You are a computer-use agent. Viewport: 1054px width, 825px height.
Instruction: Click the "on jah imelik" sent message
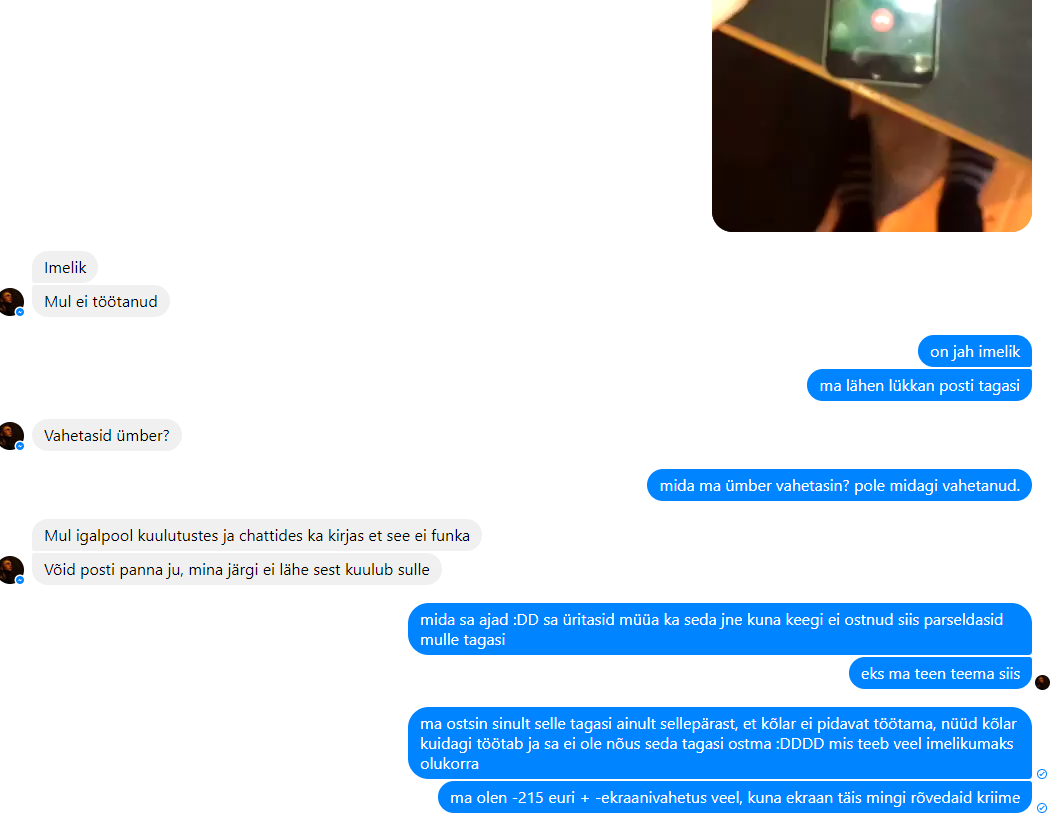point(975,352)
